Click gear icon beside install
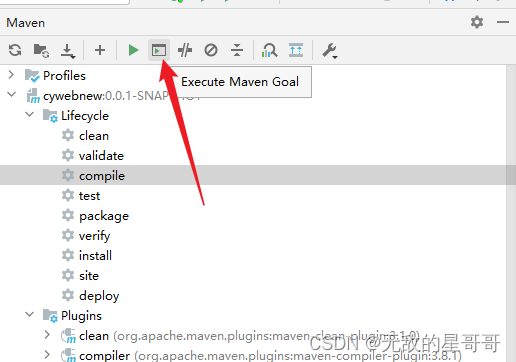Viewport: 516px width, 362px height. click(x=68, y=255)
